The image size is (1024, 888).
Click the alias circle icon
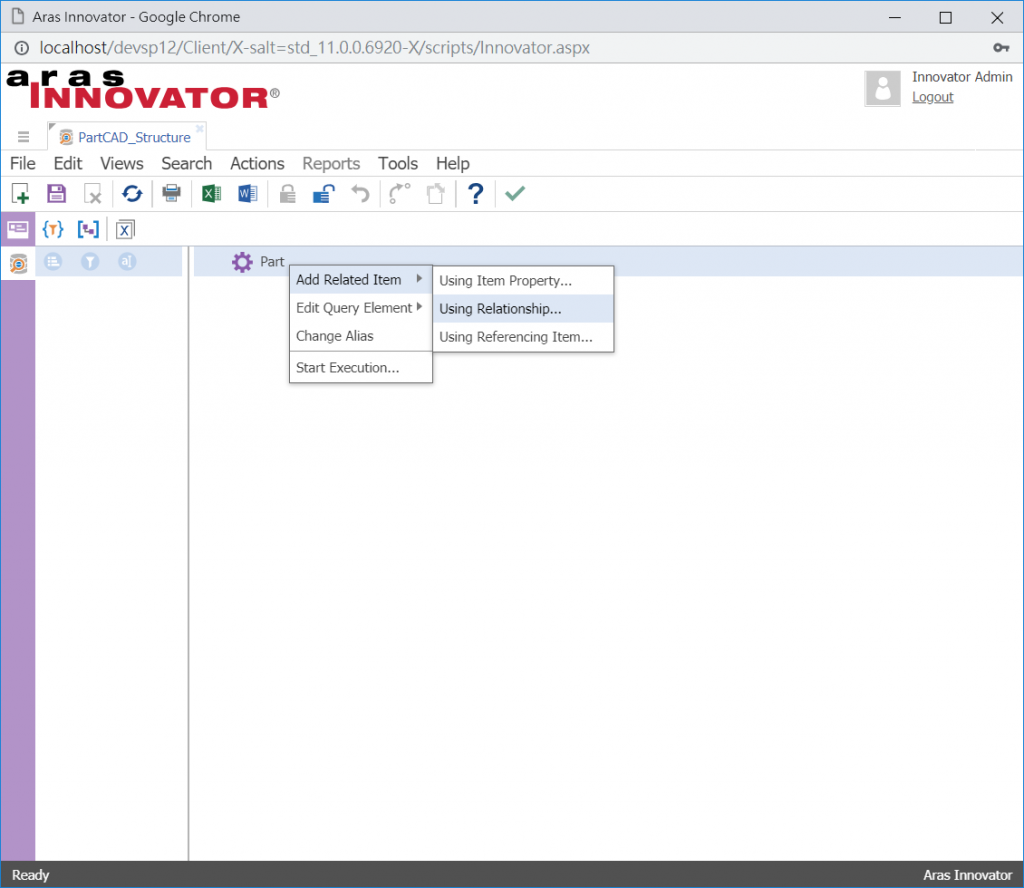point(127,262)
